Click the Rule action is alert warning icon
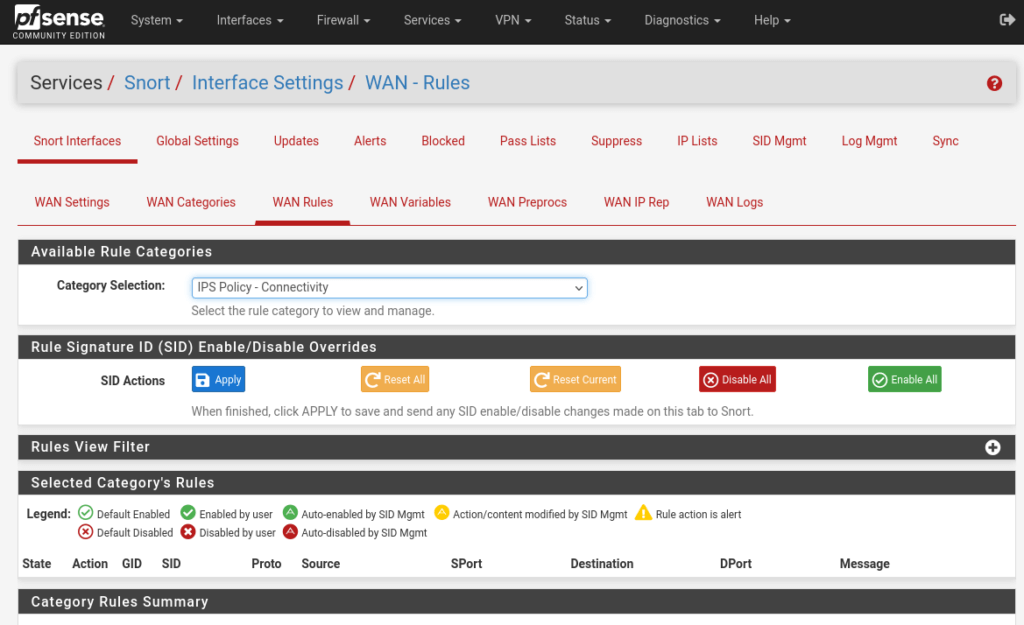Image resolution: width=1024 pixels, height=625 pixels. (x=643, y=513)
